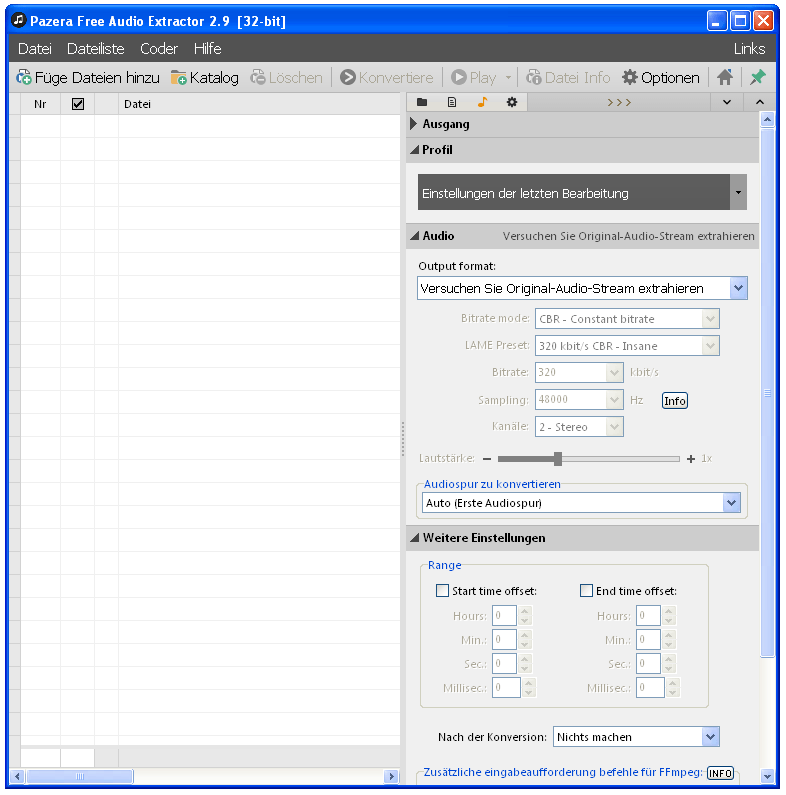The width and height of the screenshot is (786, 795).
Task: Click the Start offset Min. input field
Action: [504, 639]
